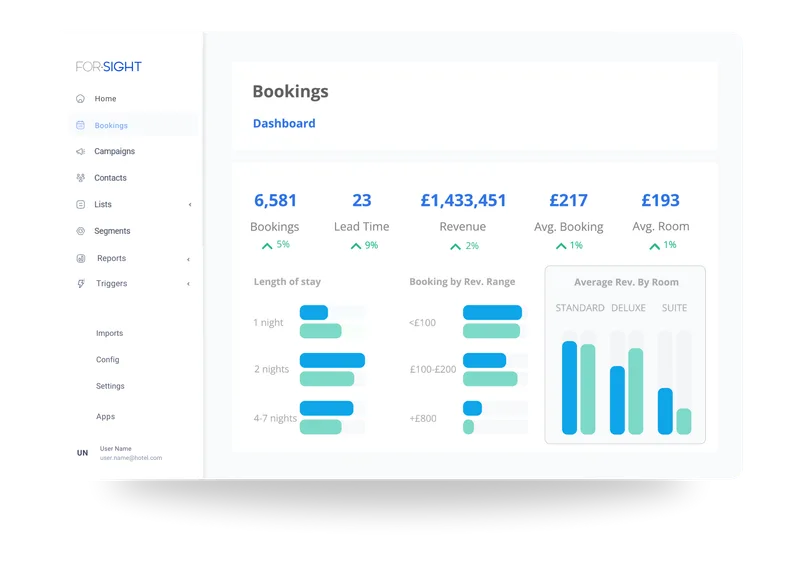Screen dimensions: 800x566
Task: Click the teal £100-£200 revenue bar
Action: tap(490, 379)
